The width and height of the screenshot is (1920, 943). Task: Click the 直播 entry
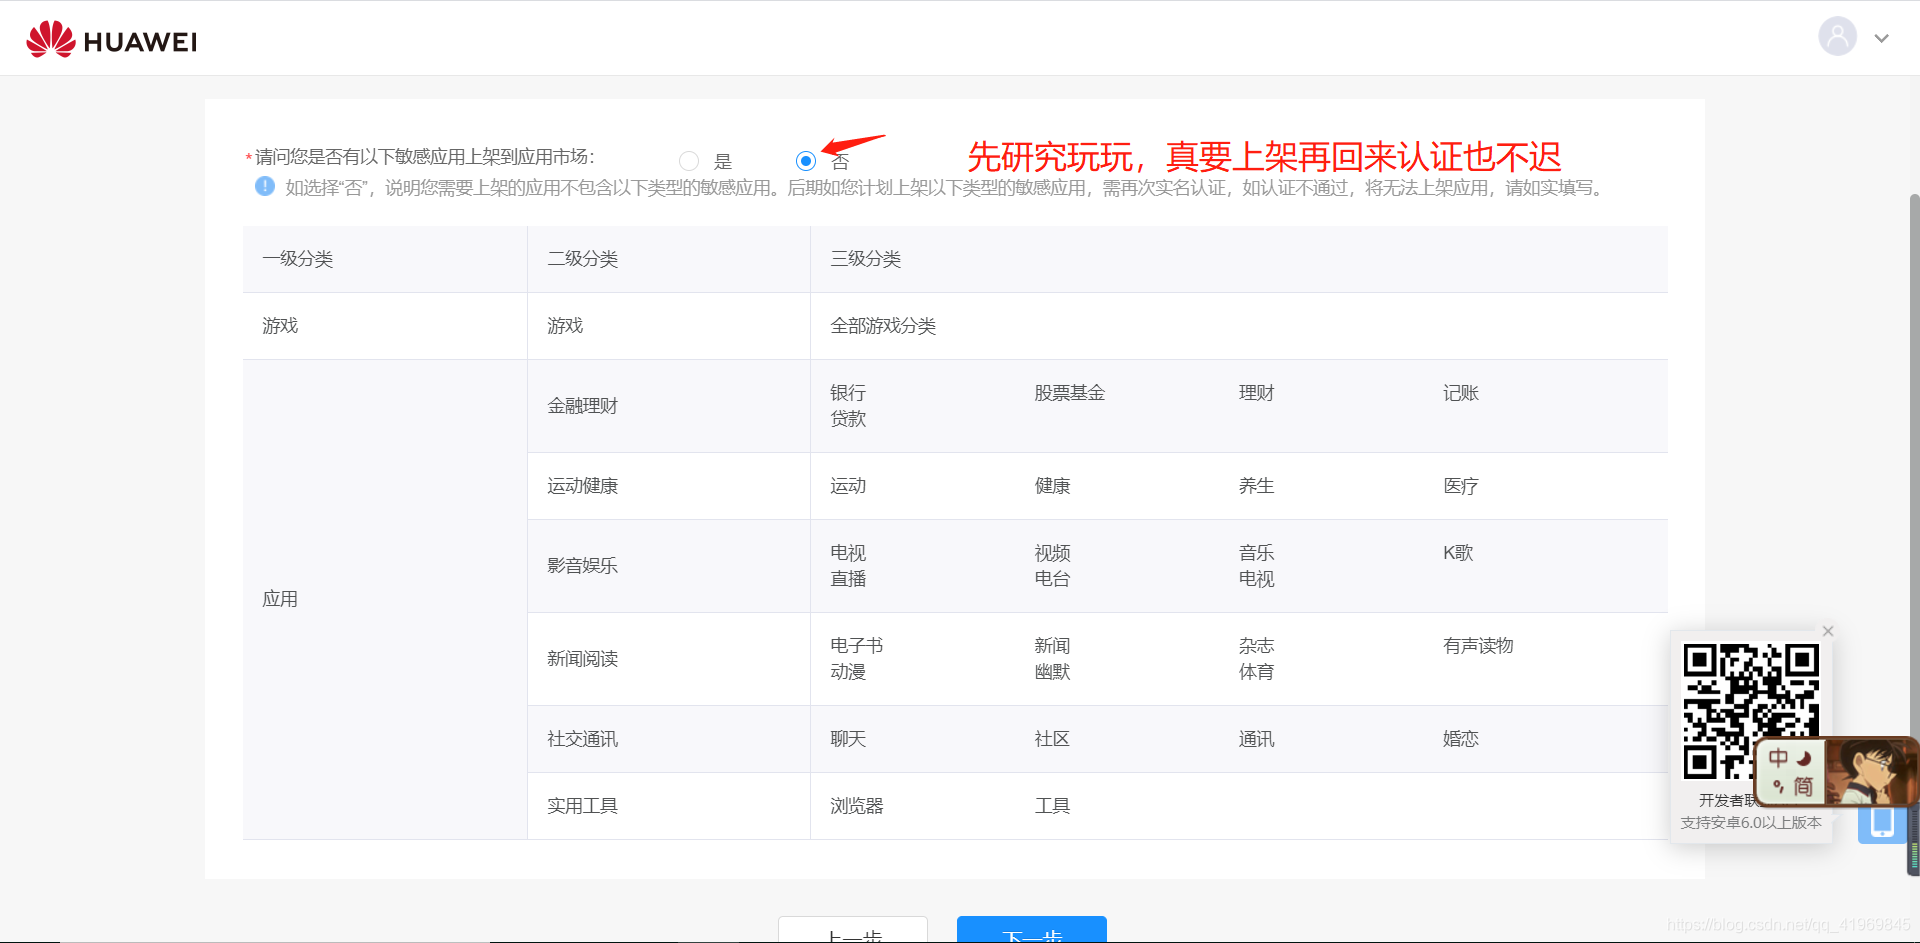[x=848, y=579]
